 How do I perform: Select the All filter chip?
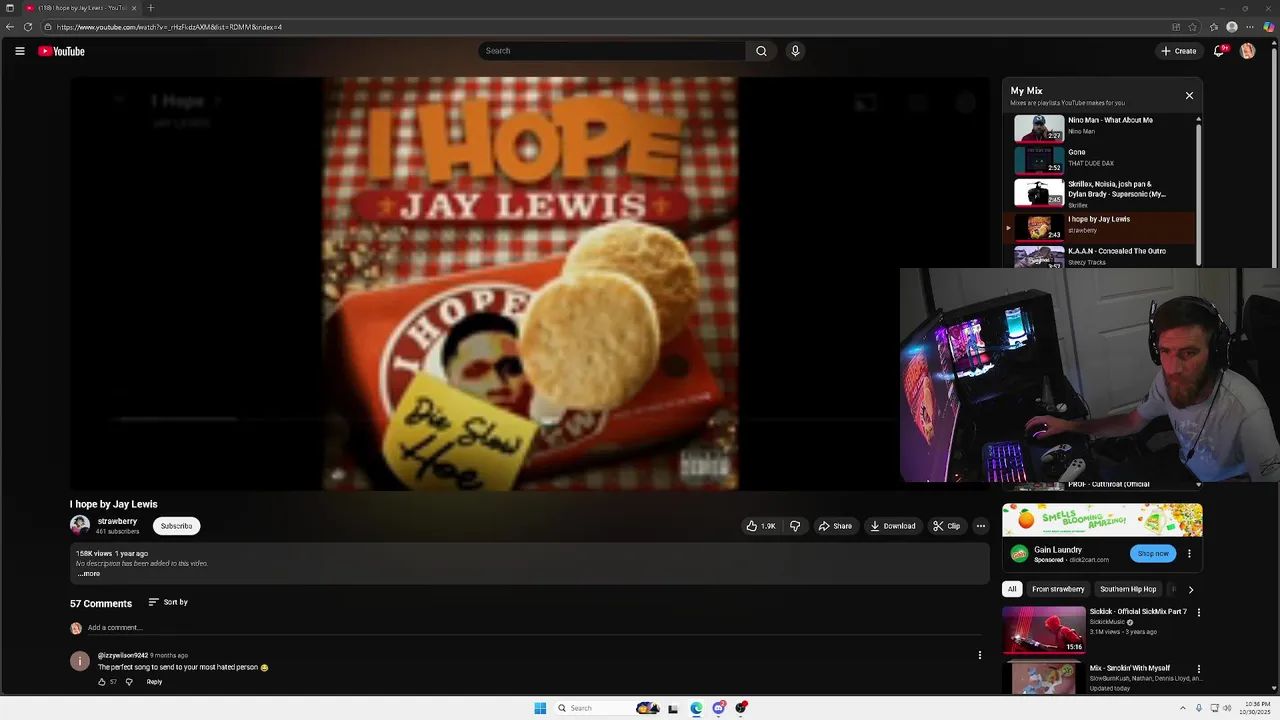point(1012,589)
